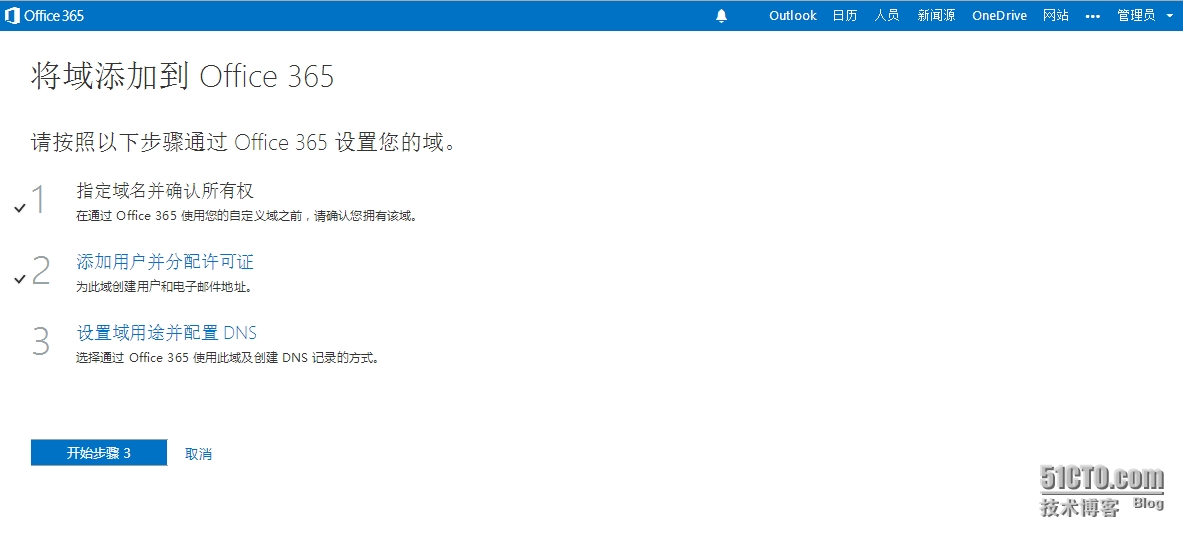Click the ellipsis more-apps icon

(1092, 16)
